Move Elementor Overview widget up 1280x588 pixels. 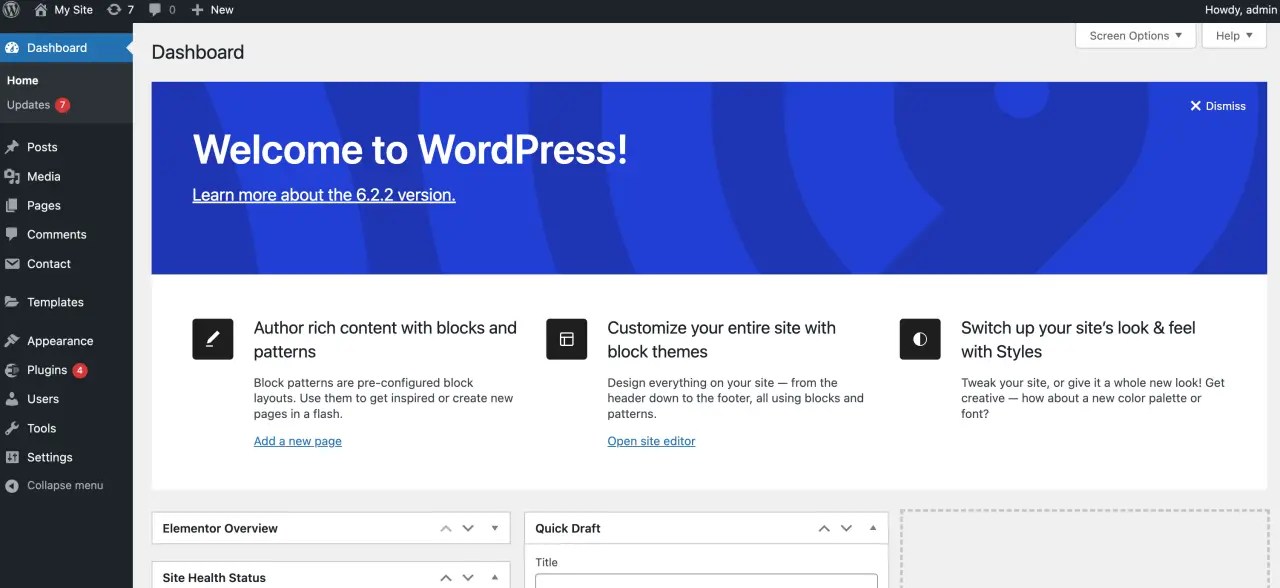point(446,528)
